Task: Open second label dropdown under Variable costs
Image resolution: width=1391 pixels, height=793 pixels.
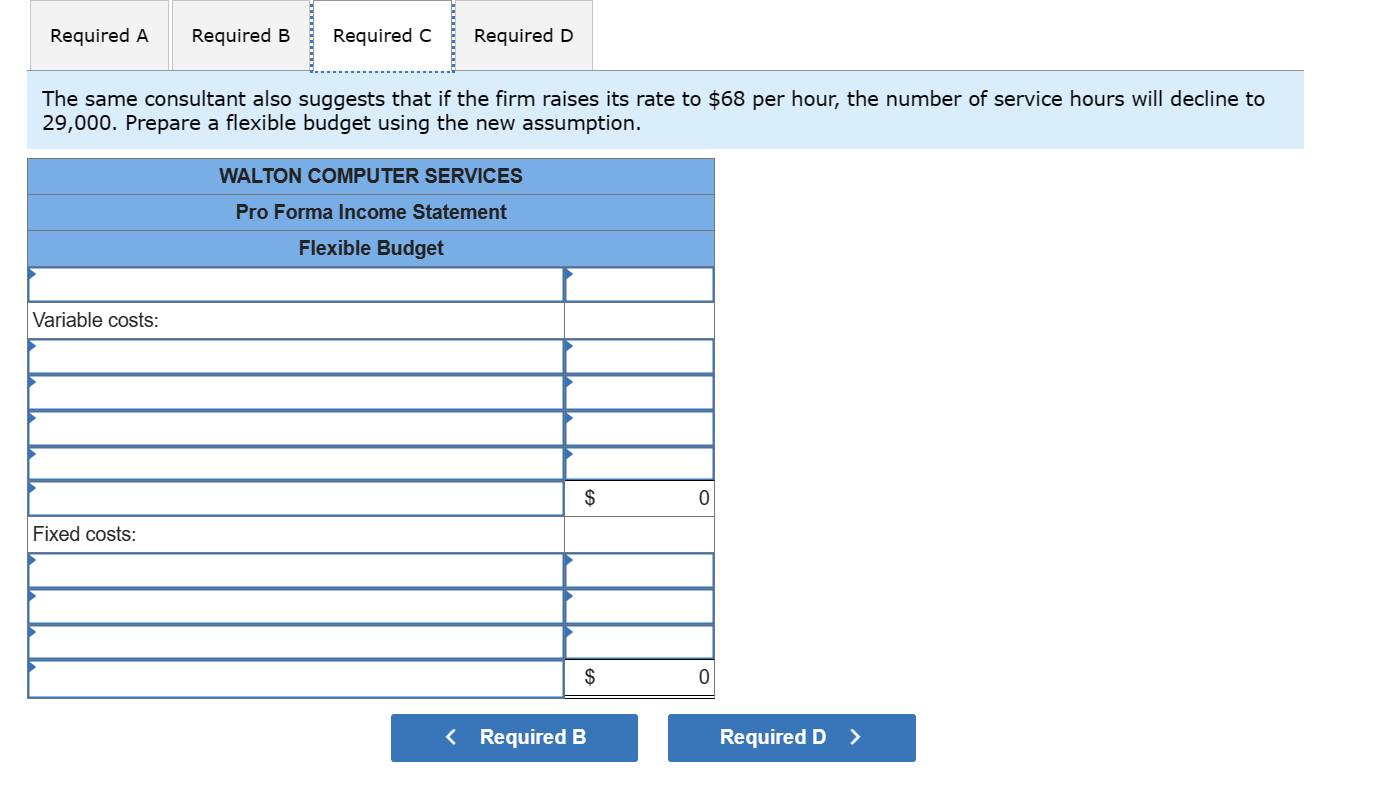Action: click(x=296, y=392)
